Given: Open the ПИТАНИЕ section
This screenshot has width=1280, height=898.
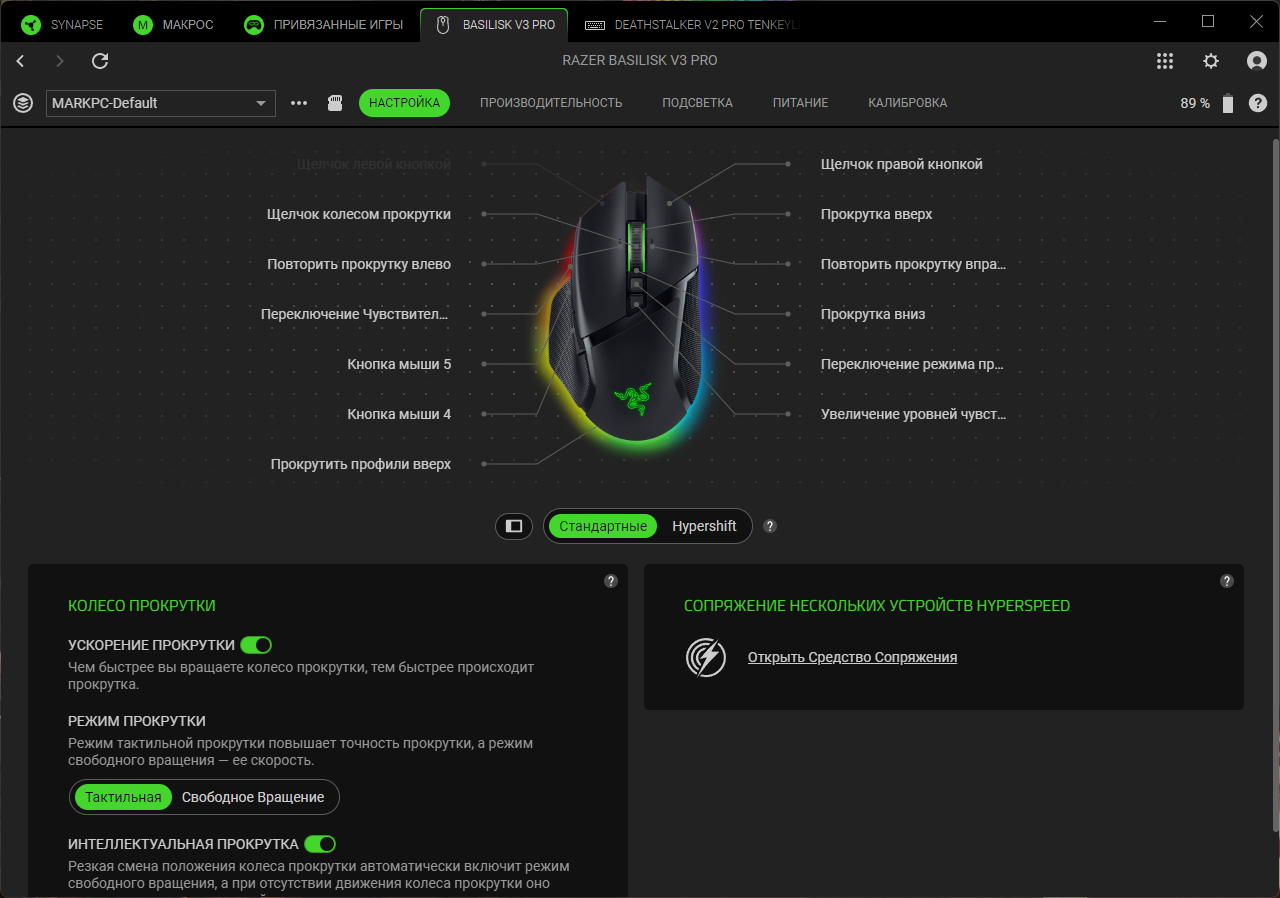Looking at the screenshot, I should coord(800,103).
